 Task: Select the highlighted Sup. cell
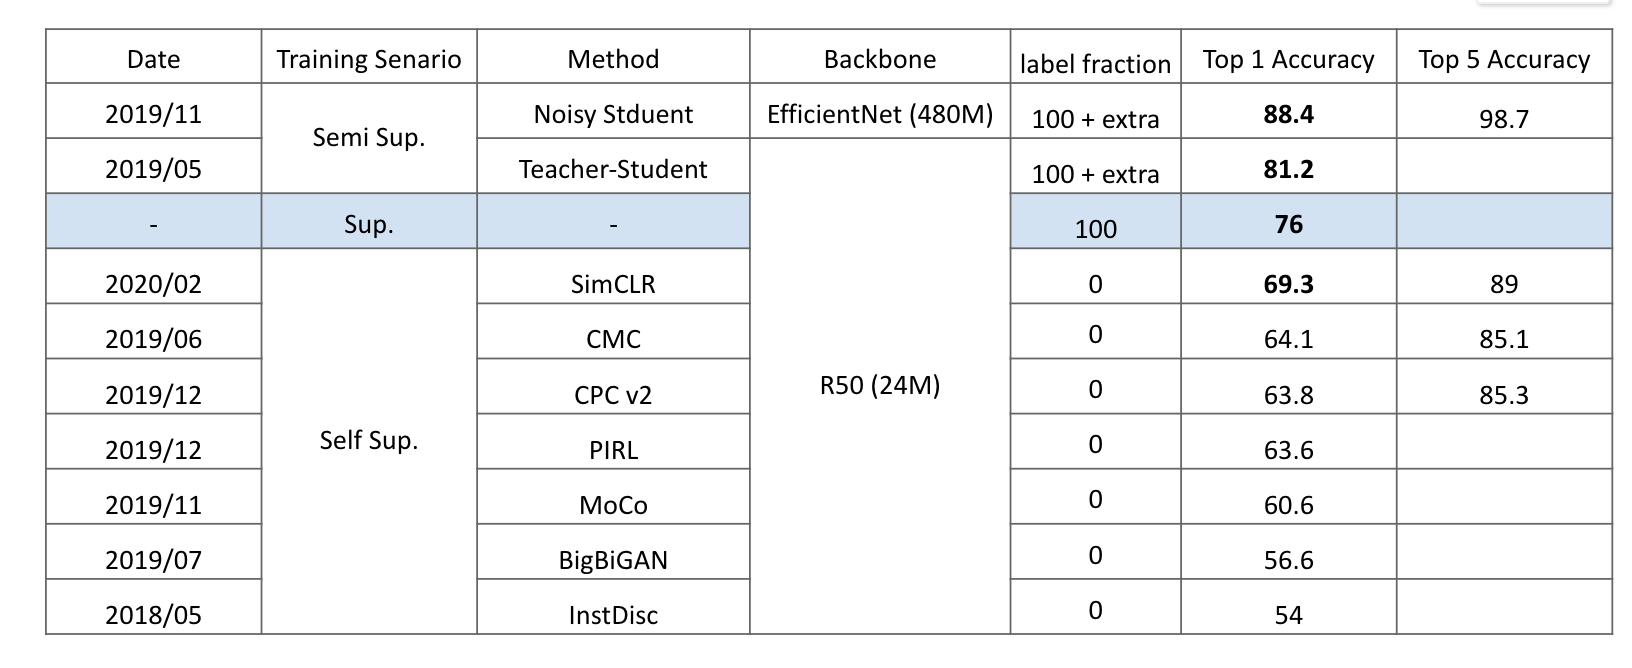coord(369,224)
